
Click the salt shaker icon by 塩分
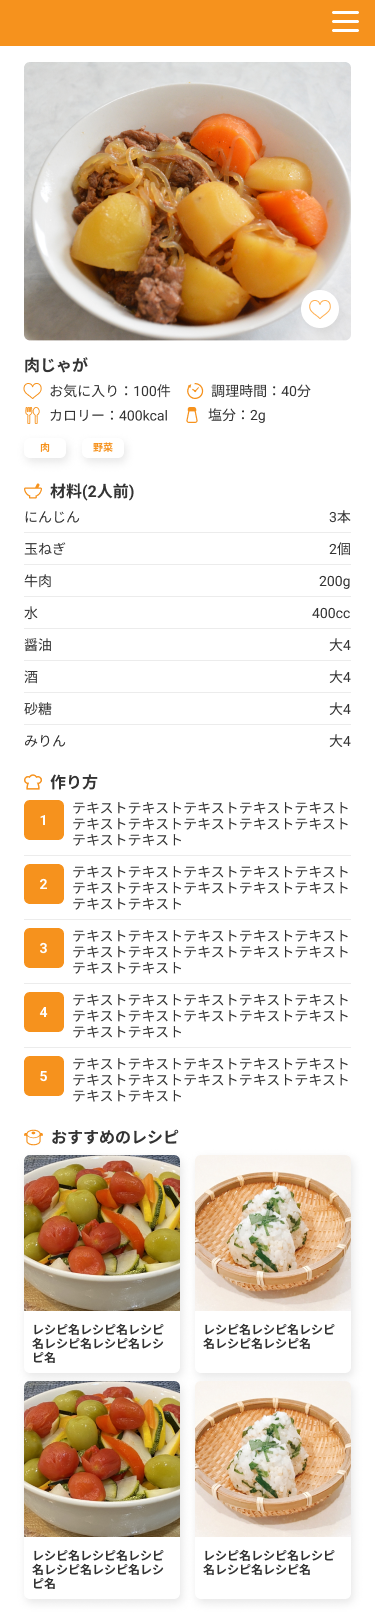pyautogui.click(x=192, y=415)
